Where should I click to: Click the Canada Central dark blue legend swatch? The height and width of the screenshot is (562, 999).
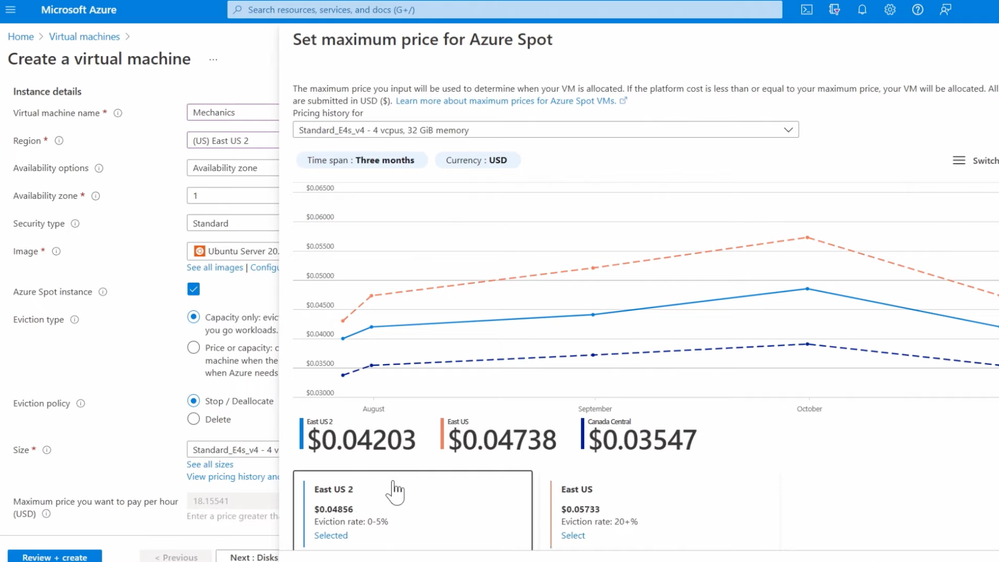[x=582, y=434]
